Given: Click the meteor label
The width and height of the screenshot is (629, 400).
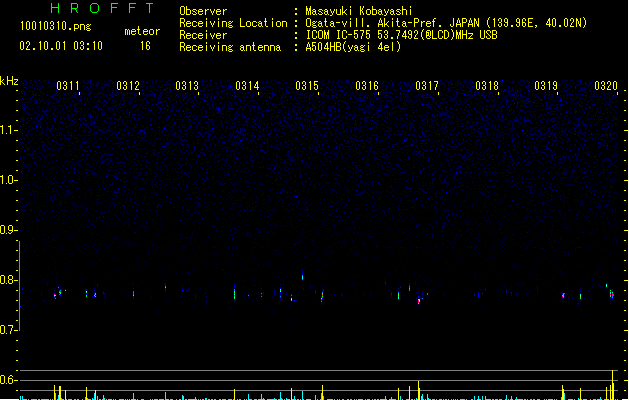Looking at the screenshot, I should coord(142,31).
